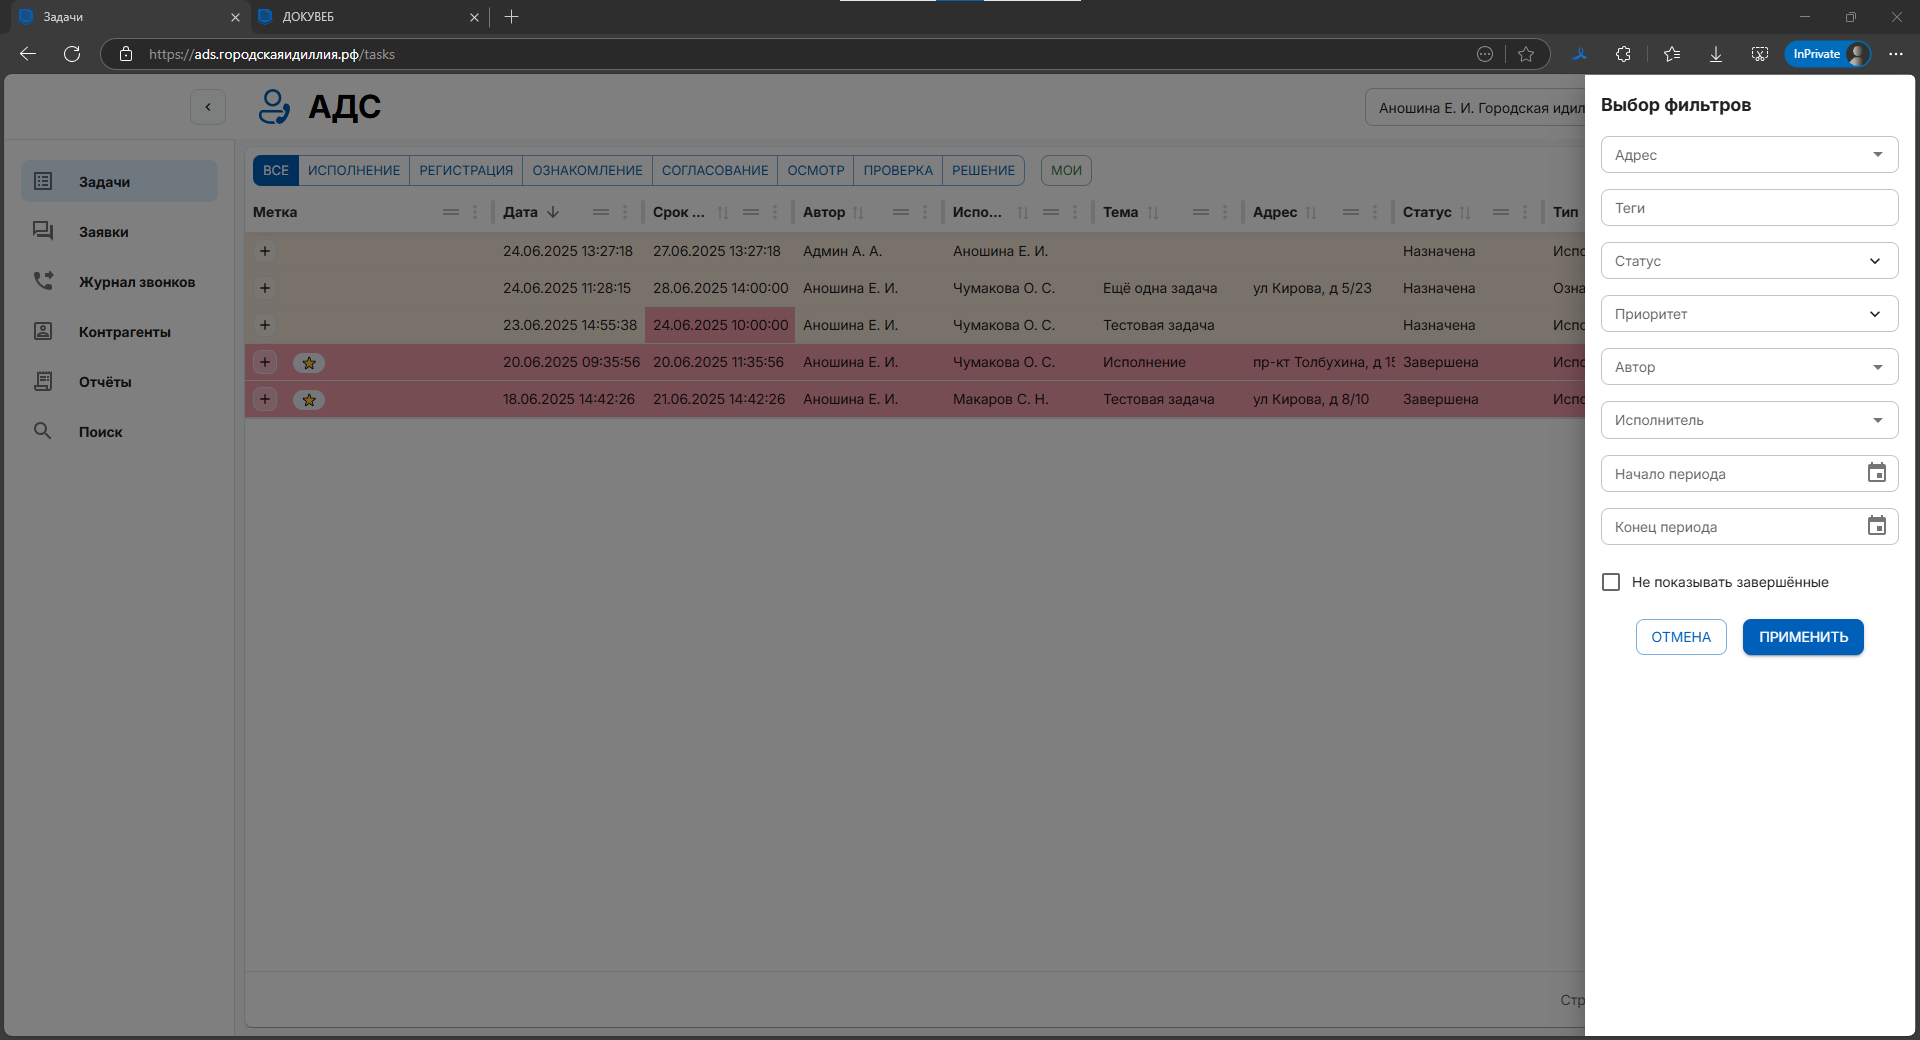The height and width of the screenshot is (1040, 1920).
Task: Open calendar picker for Конец периода
Action: 1876,526
